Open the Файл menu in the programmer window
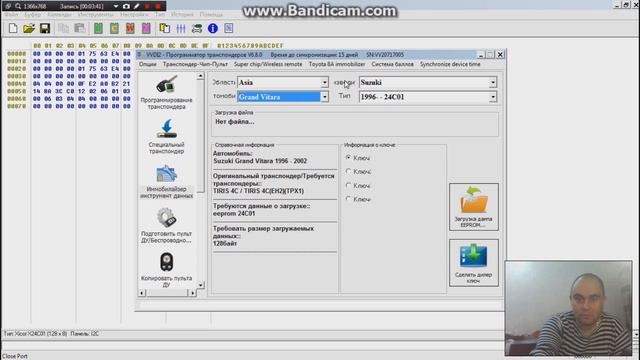640x360 pixels. coord(11,15)
